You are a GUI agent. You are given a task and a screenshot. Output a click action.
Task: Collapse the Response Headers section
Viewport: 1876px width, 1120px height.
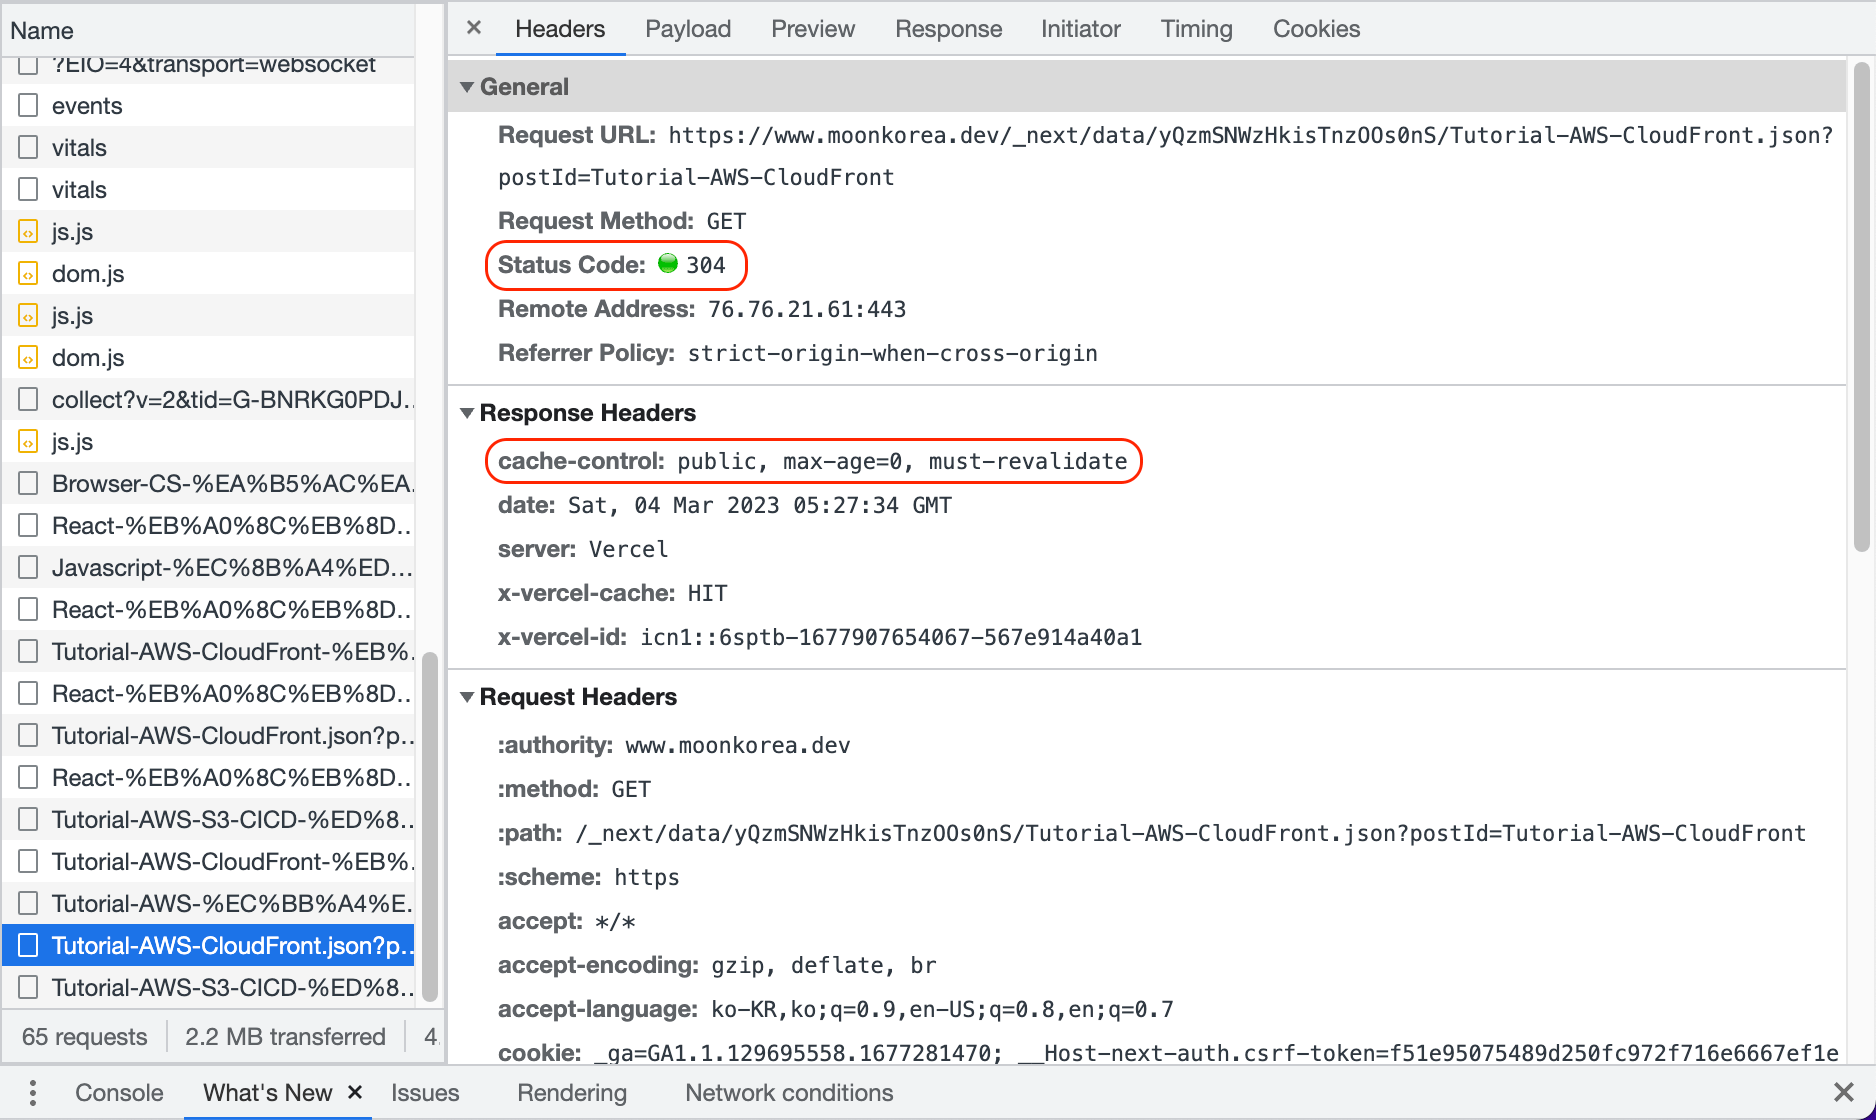coord(467,413)
